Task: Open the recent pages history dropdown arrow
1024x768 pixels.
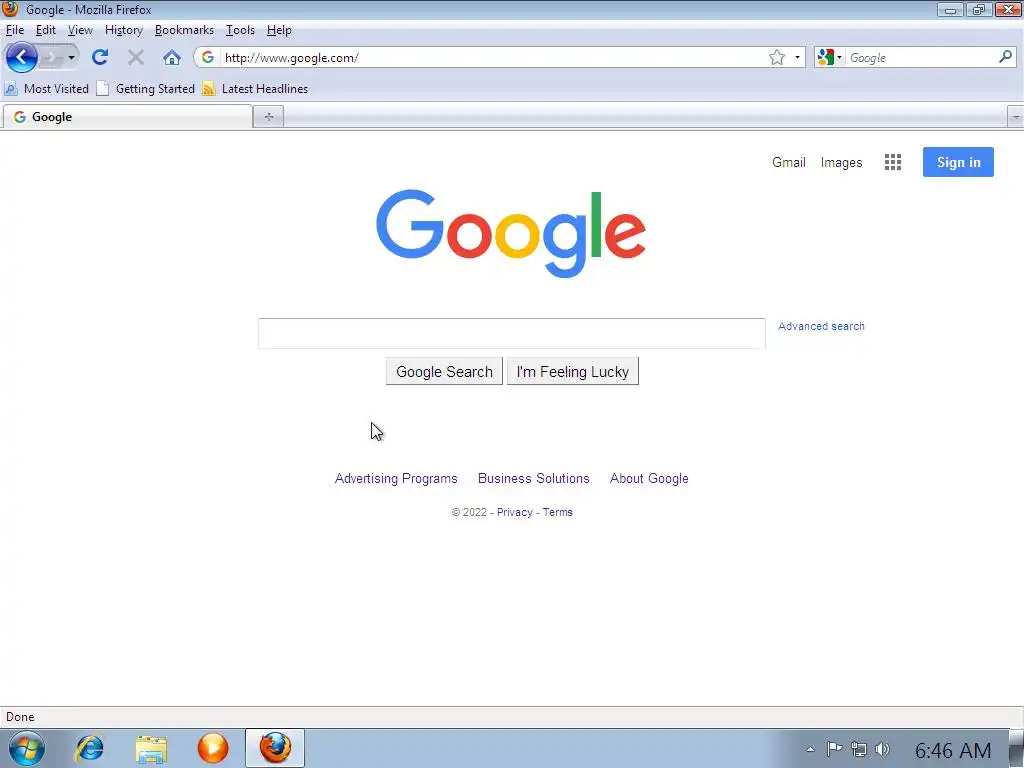Action: click(71, 57)
